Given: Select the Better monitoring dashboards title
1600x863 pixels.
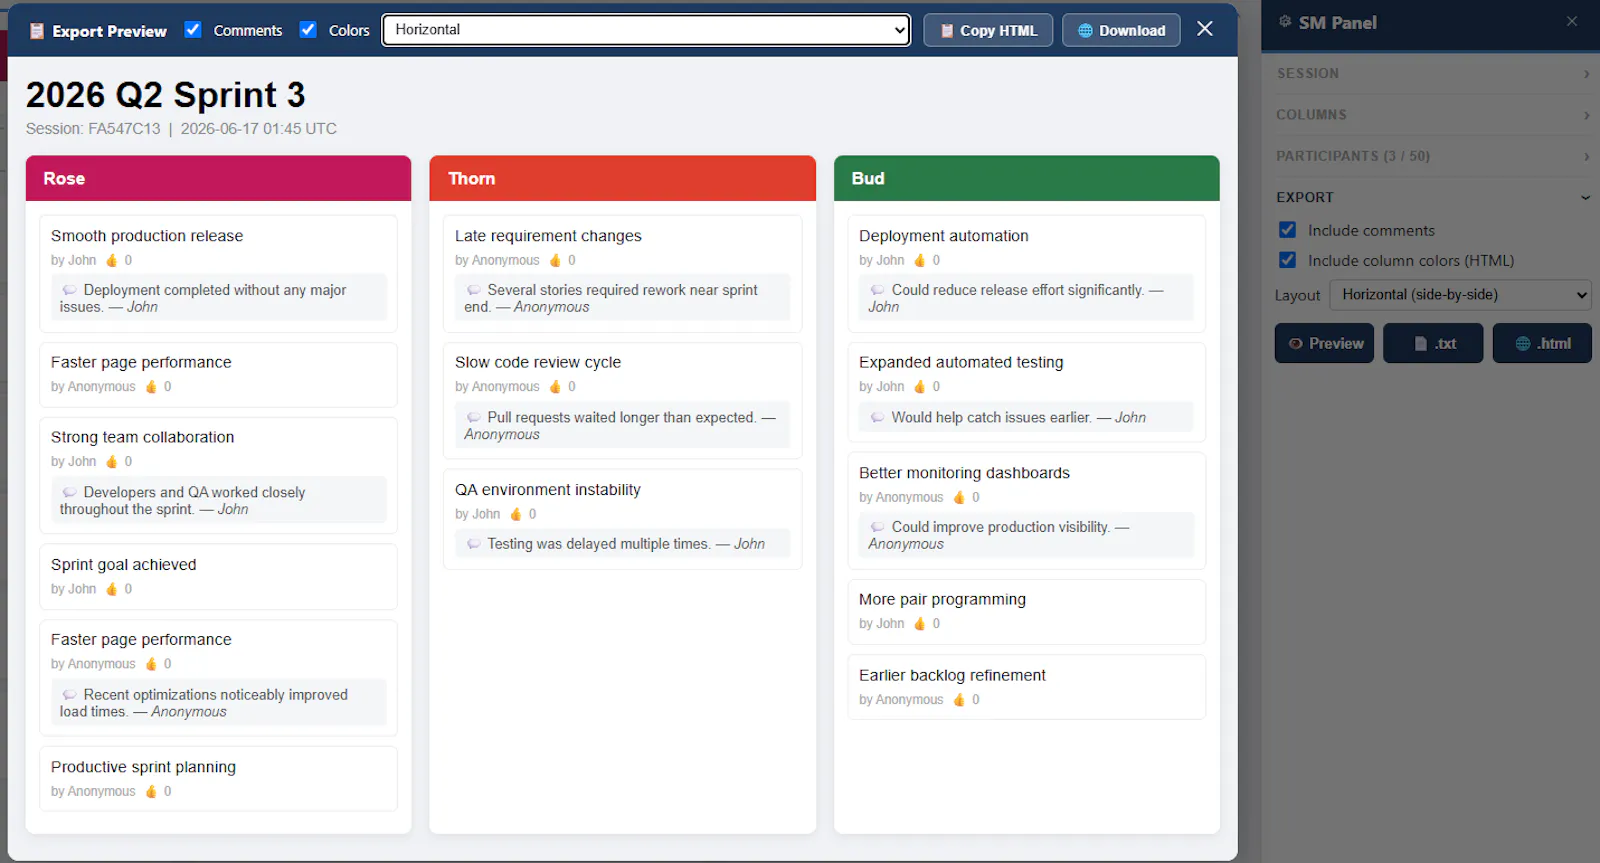Looking at the screenshot, I should click(x=964, y=473).
